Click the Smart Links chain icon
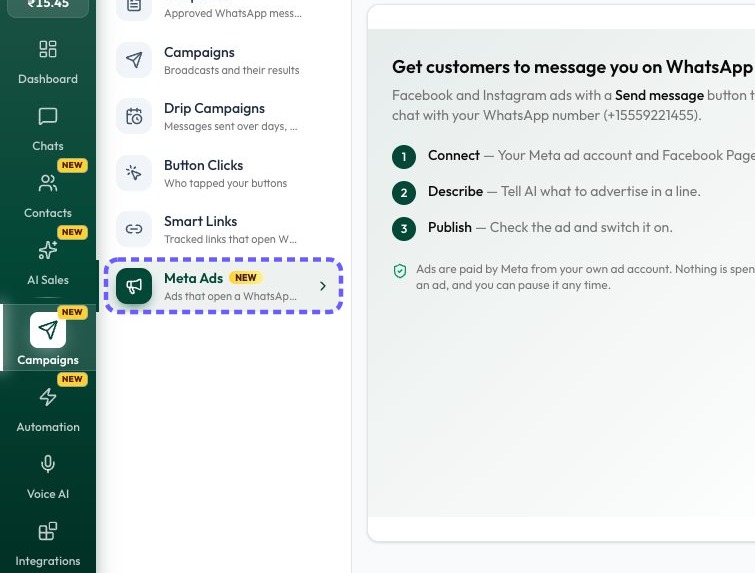Screen dimensions: 755x573 point(134,229)
